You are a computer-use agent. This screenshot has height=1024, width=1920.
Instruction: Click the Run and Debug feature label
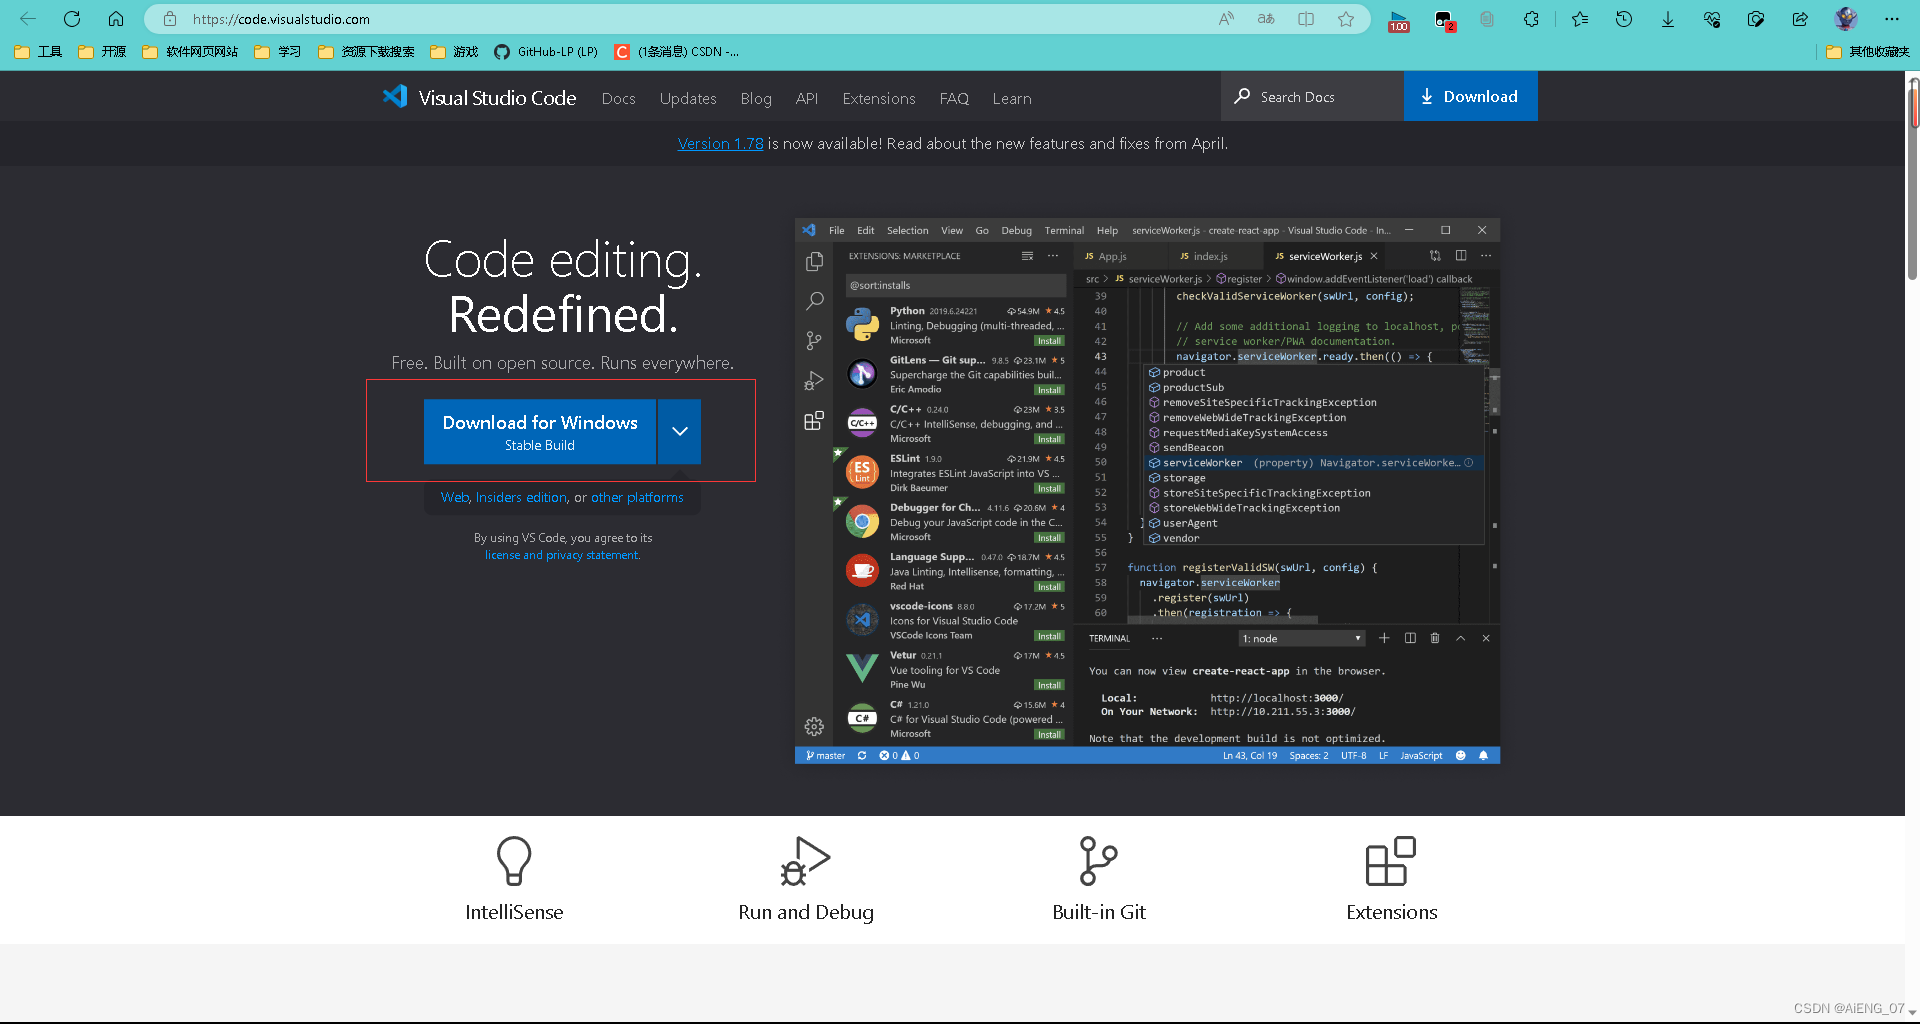[x=806, y=912]
